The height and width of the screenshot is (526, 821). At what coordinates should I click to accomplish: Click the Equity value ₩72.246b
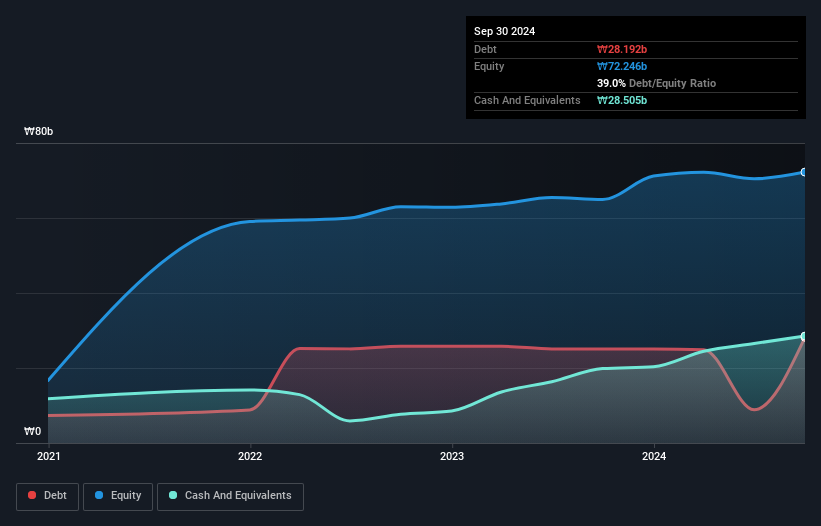622,66
